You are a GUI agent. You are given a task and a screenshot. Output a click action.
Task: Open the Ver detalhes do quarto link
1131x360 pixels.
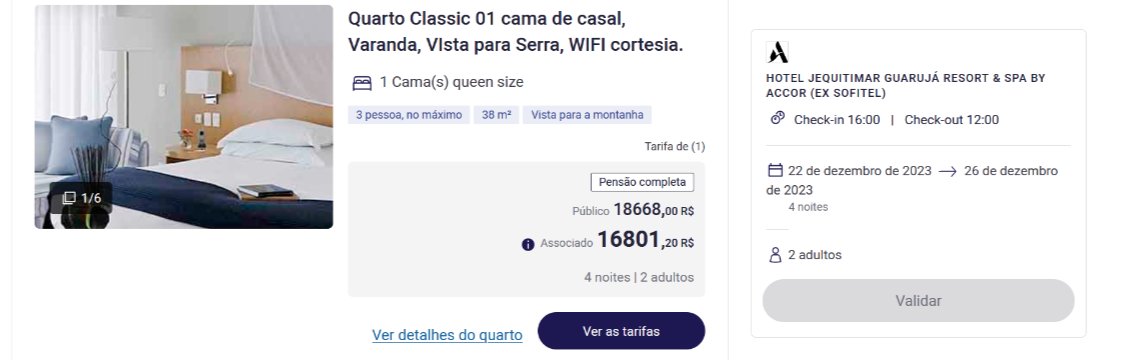[x=447, y=335]
